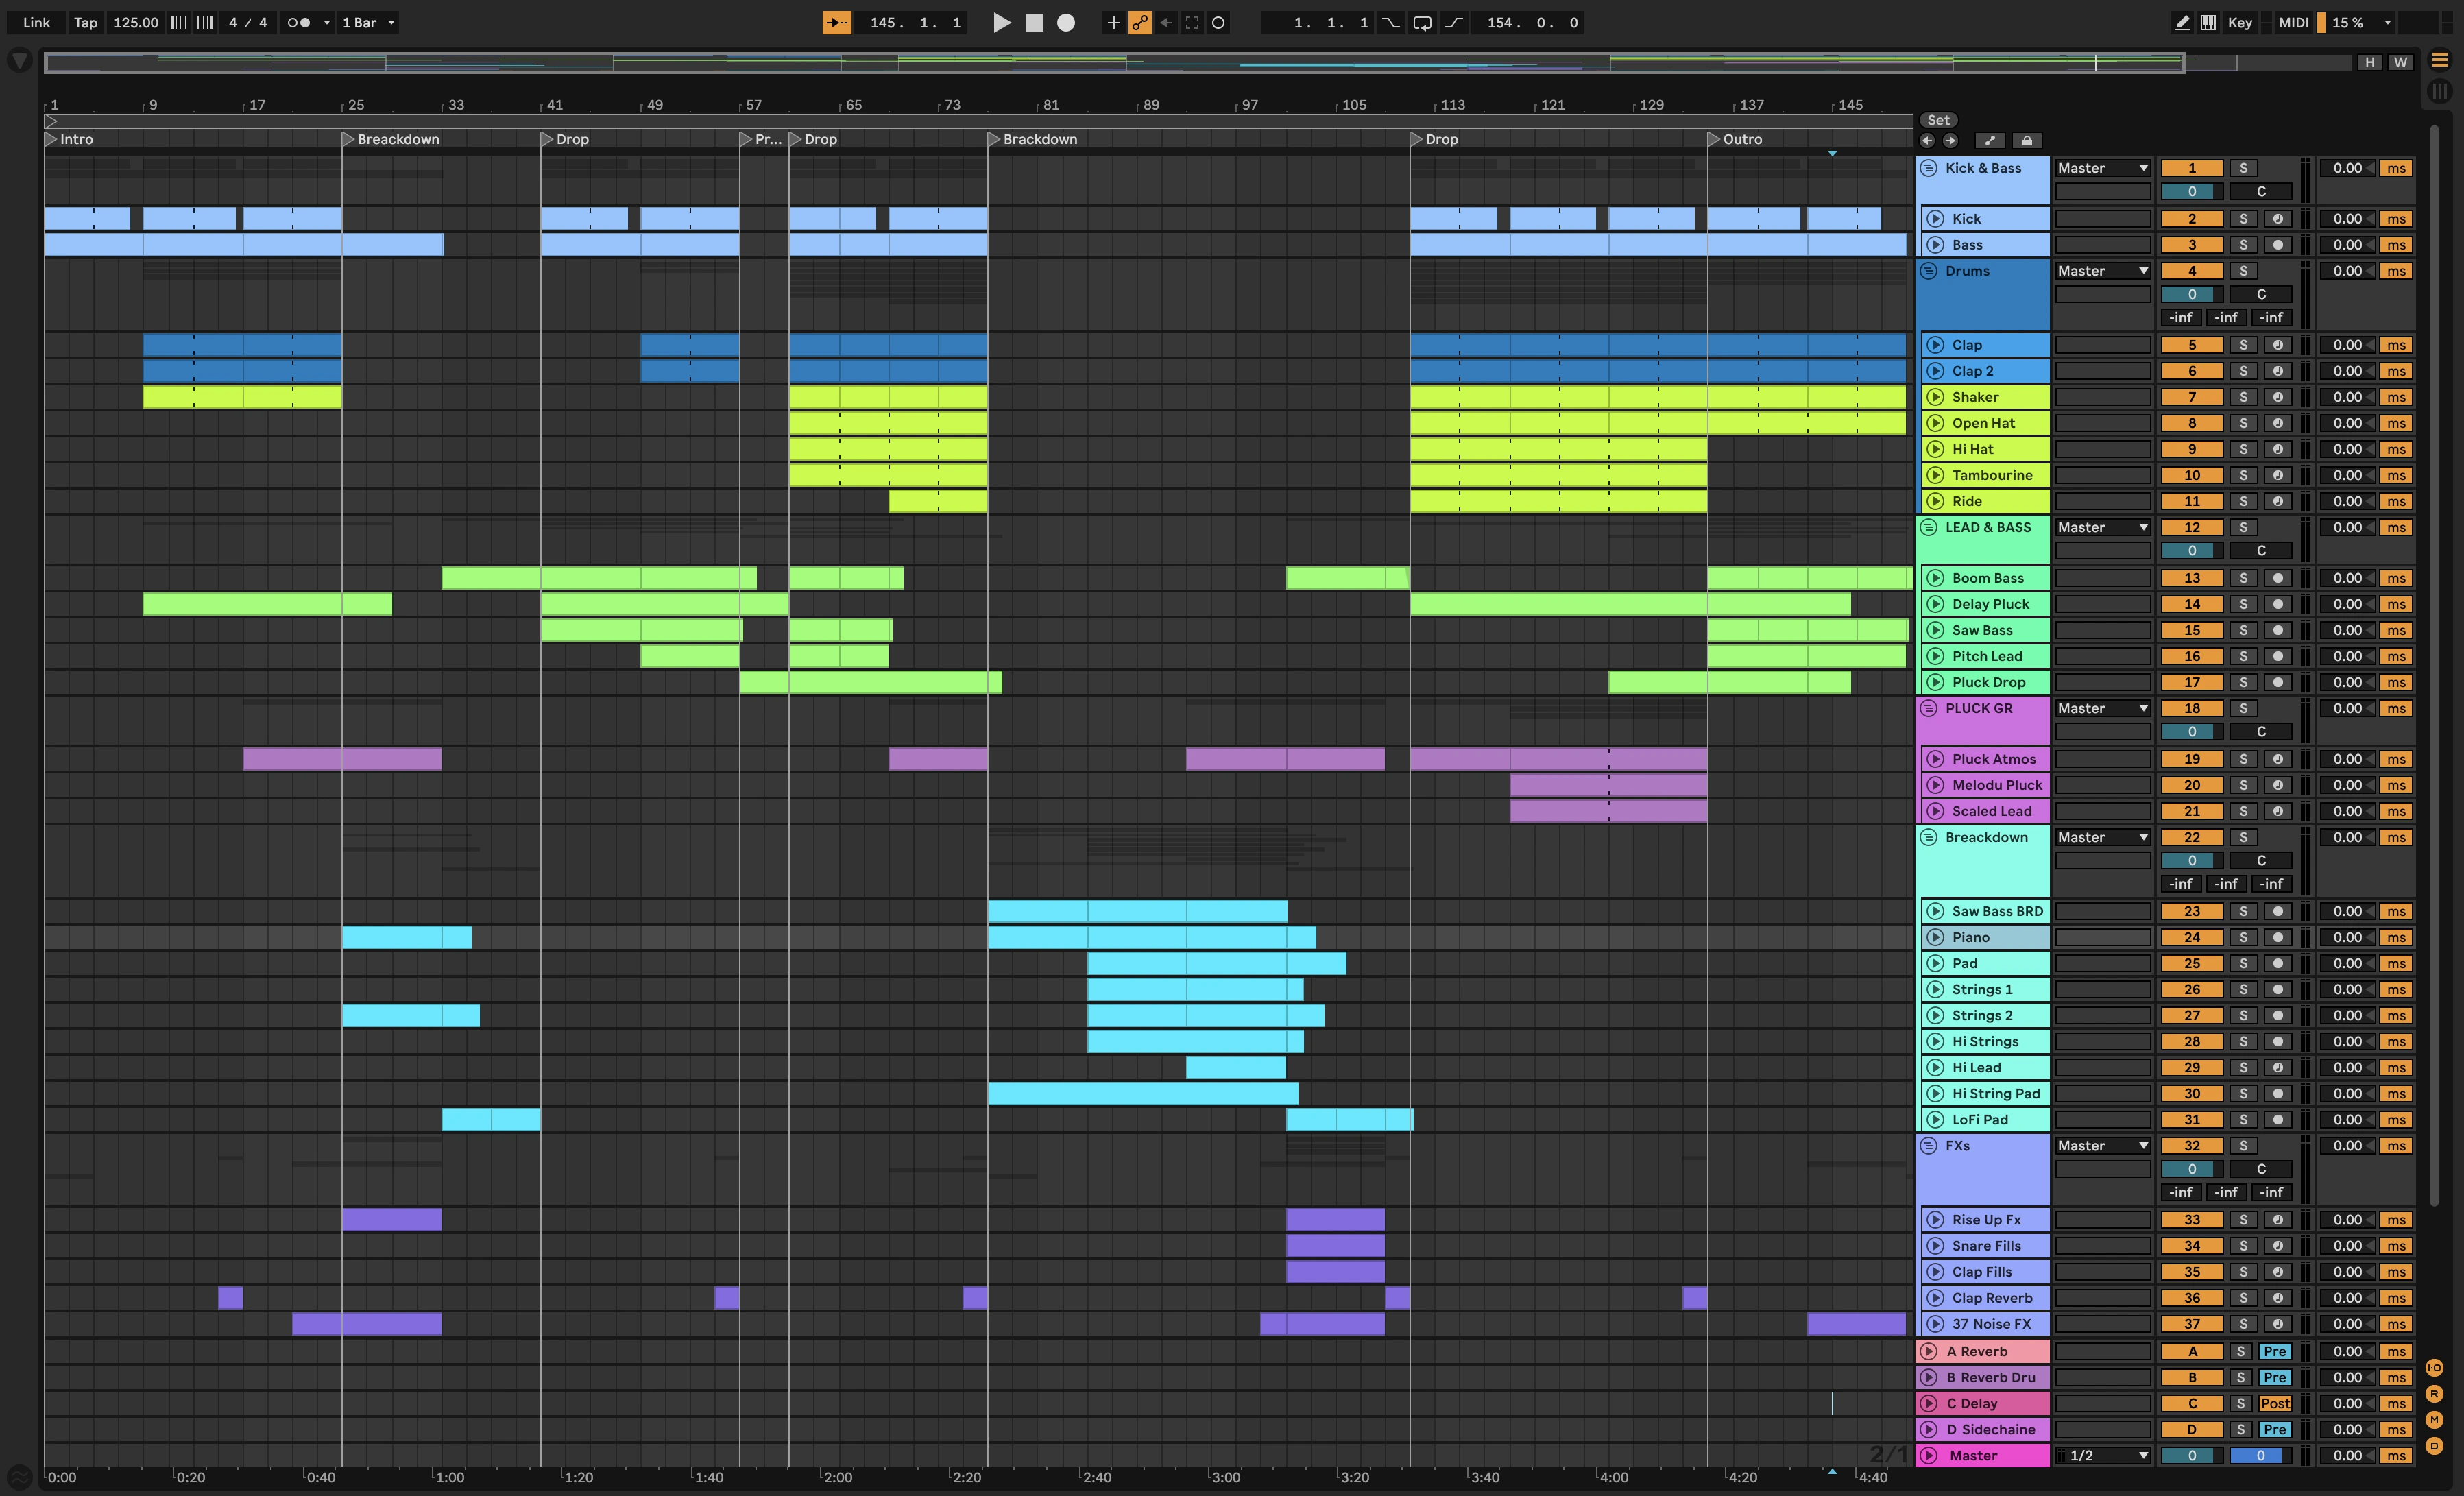Screen dimensions: 2464x1496
Task: Click the Tap tempo button
Action: click(85, 22)
